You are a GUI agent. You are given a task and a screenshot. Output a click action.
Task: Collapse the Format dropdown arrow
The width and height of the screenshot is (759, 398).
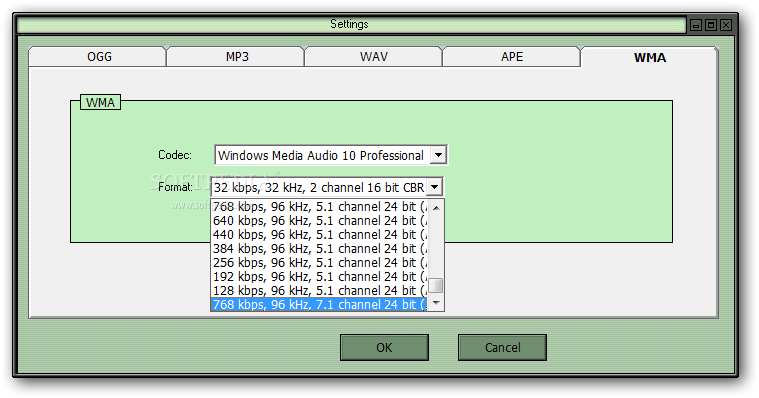(x=435, y=187)
